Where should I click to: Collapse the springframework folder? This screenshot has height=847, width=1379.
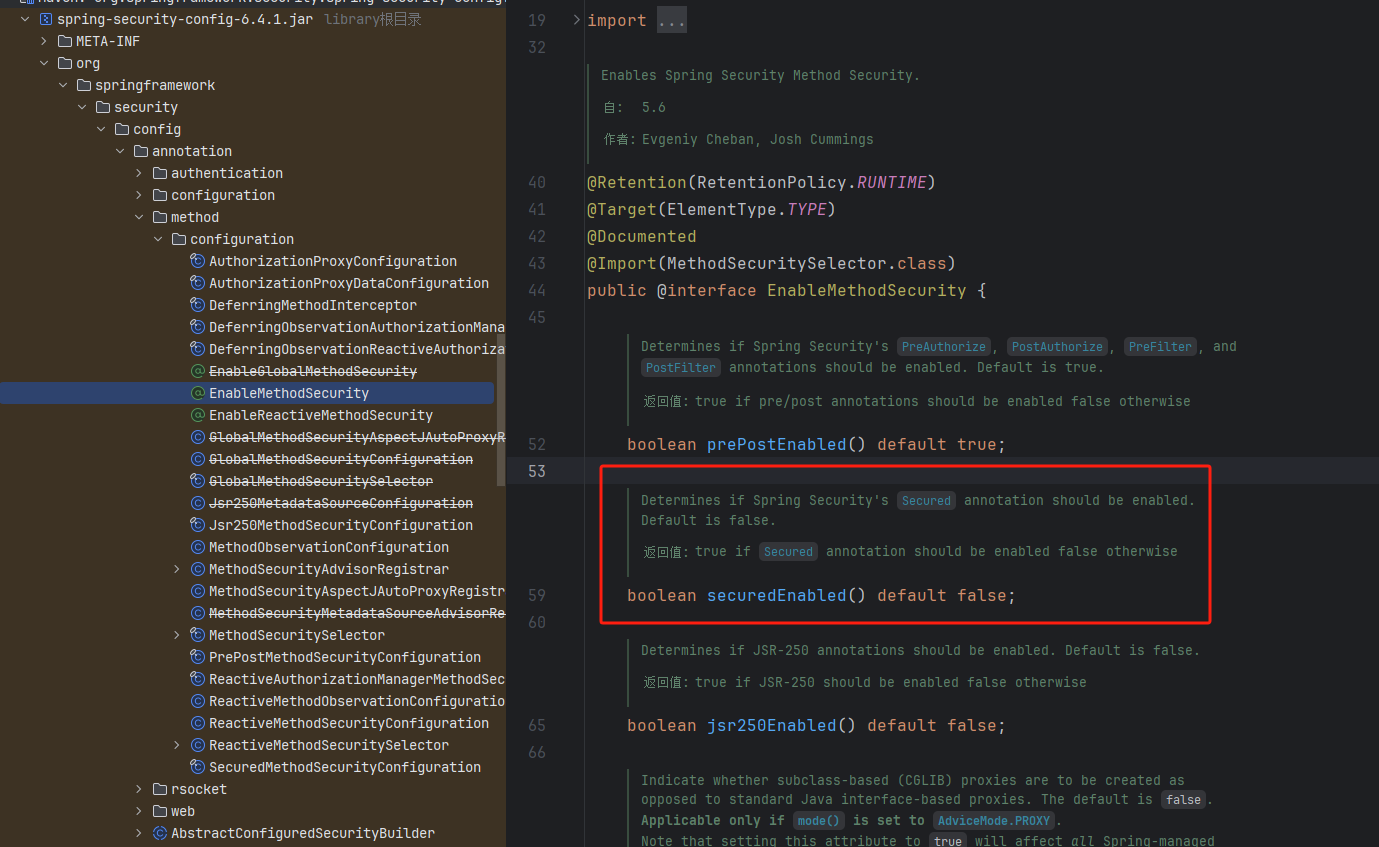(63, 85)
